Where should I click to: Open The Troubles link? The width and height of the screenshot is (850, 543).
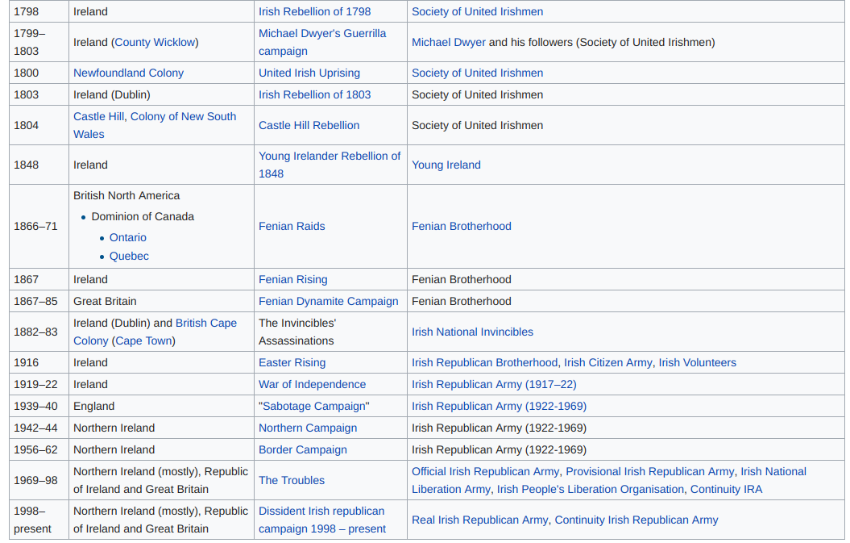pyautogui.click(x=292, y=480)
